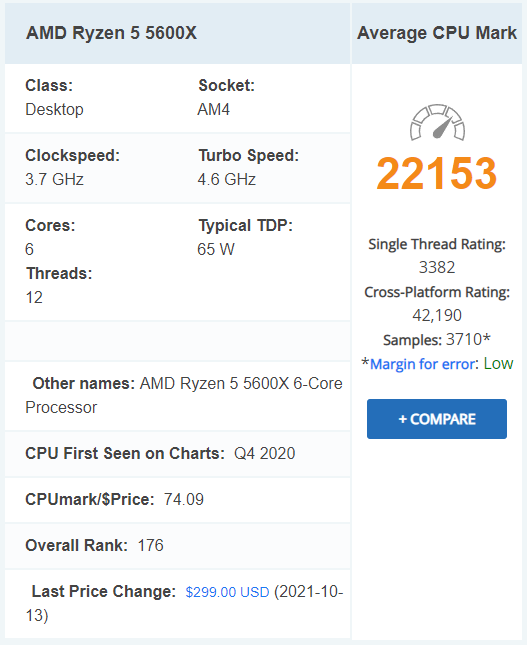Click the Turbo Speed value 4.6 GHz

pyautogui.click(x=227, y=179)
